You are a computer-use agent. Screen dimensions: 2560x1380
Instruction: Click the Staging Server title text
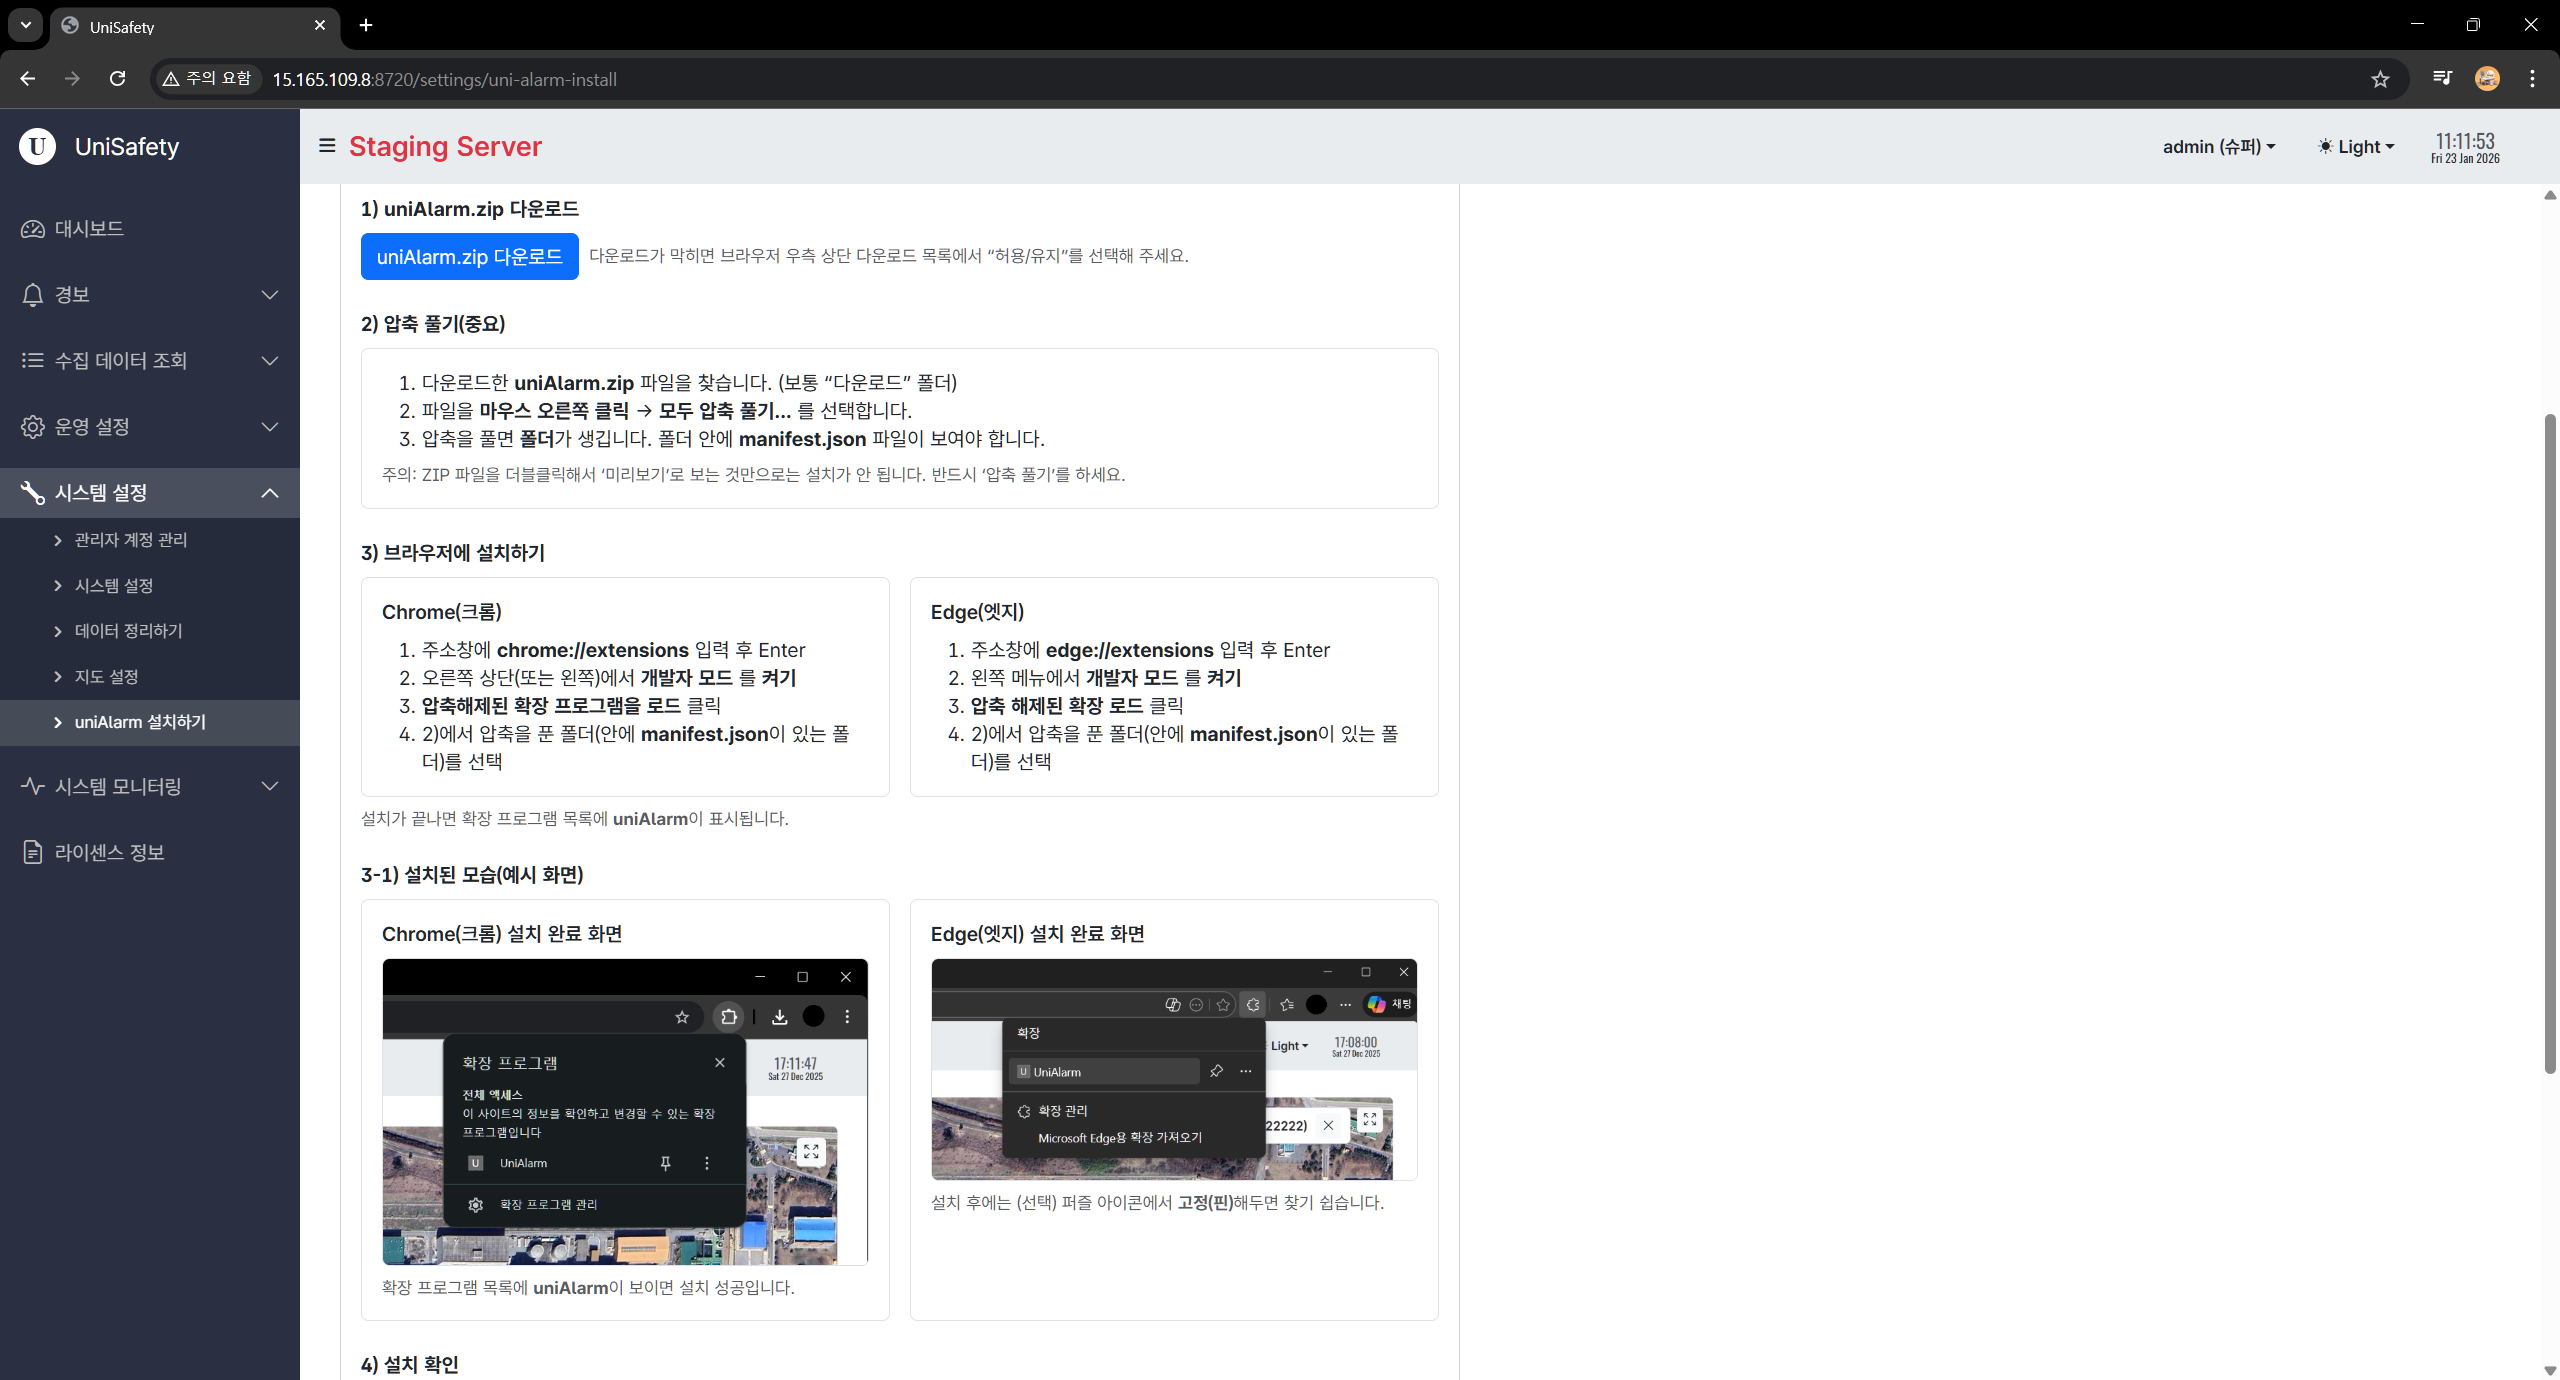(445, 147)
